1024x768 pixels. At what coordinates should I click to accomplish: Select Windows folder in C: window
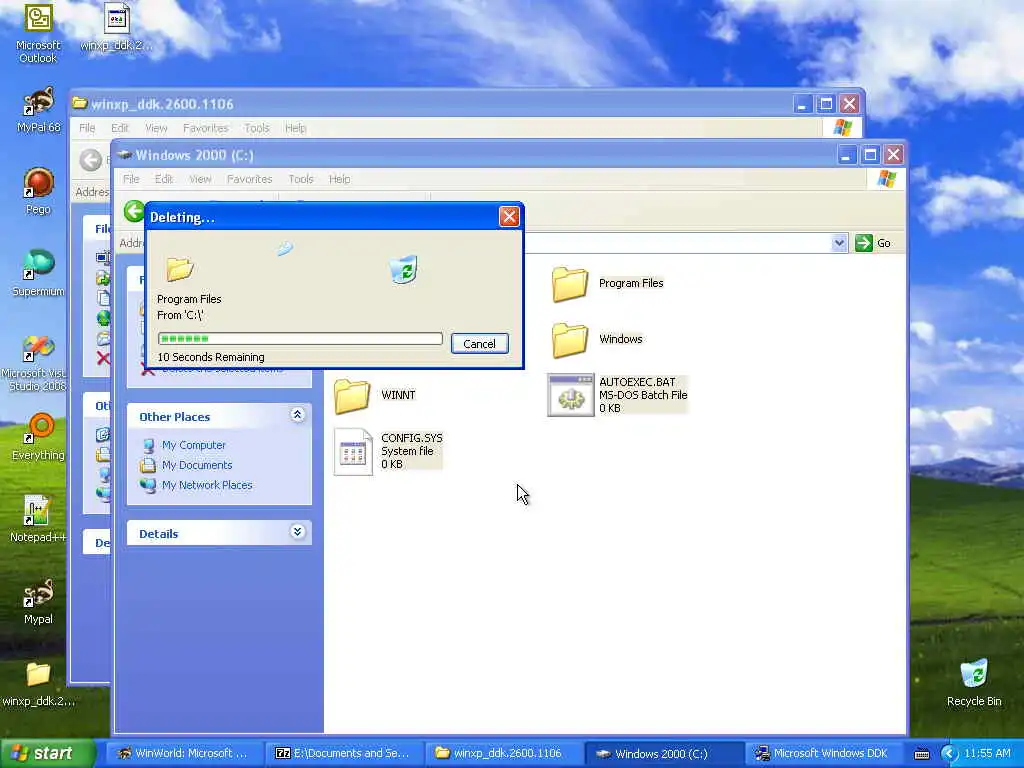(x=597, y=339)
